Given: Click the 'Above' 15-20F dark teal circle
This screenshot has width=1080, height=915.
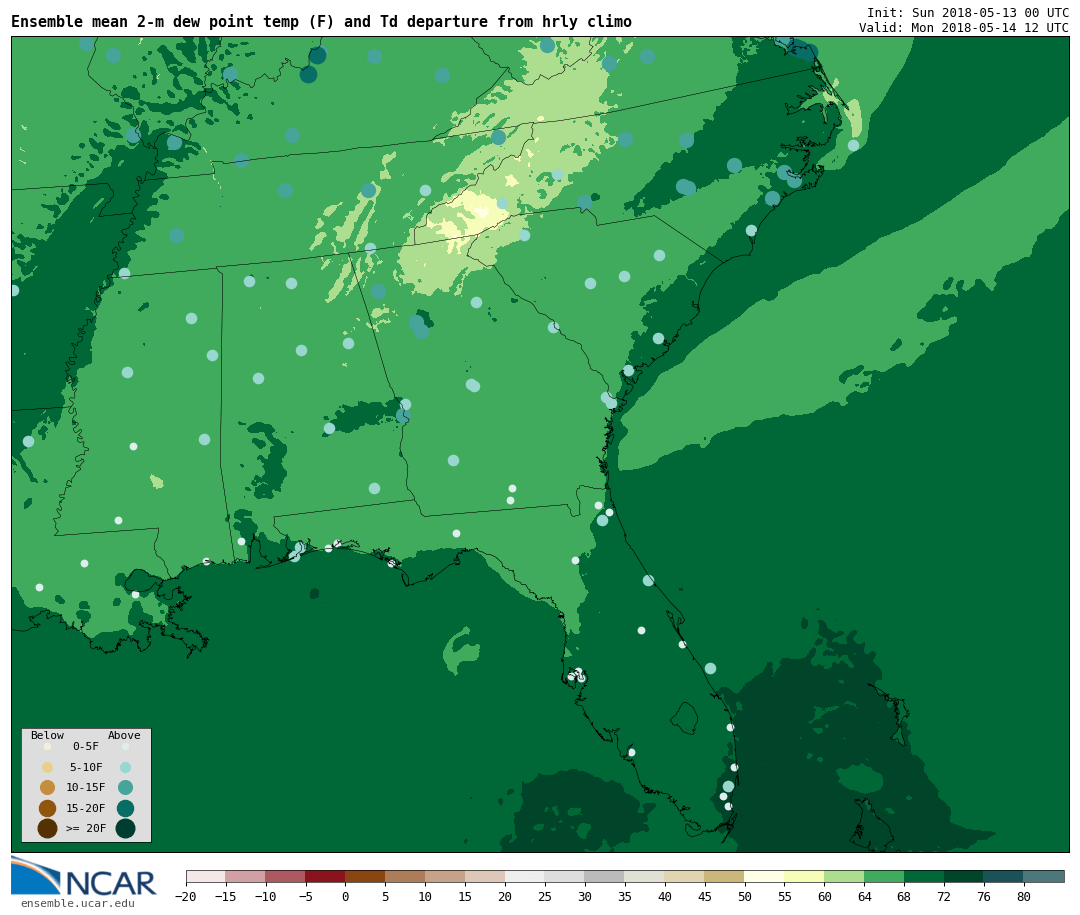Looking at the screenshot, I should (x=125, y=808).
